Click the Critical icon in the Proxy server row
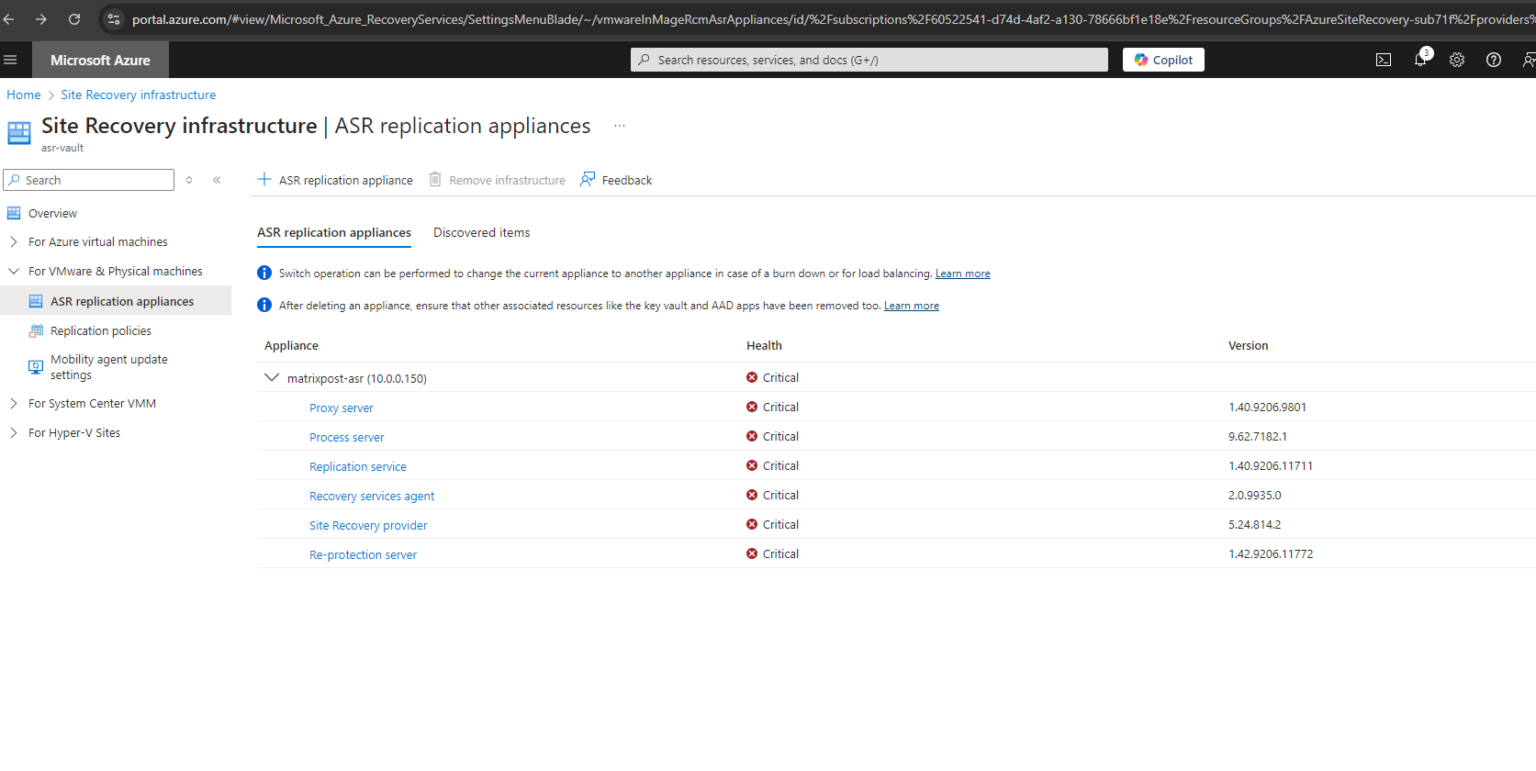Viewport: 1536px width, 771px height. 752,407
